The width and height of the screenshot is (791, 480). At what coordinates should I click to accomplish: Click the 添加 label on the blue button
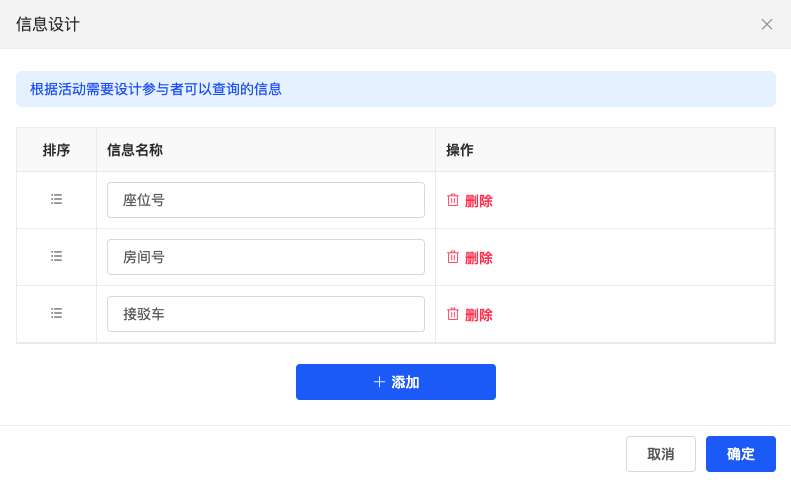[x=405, y=382]
